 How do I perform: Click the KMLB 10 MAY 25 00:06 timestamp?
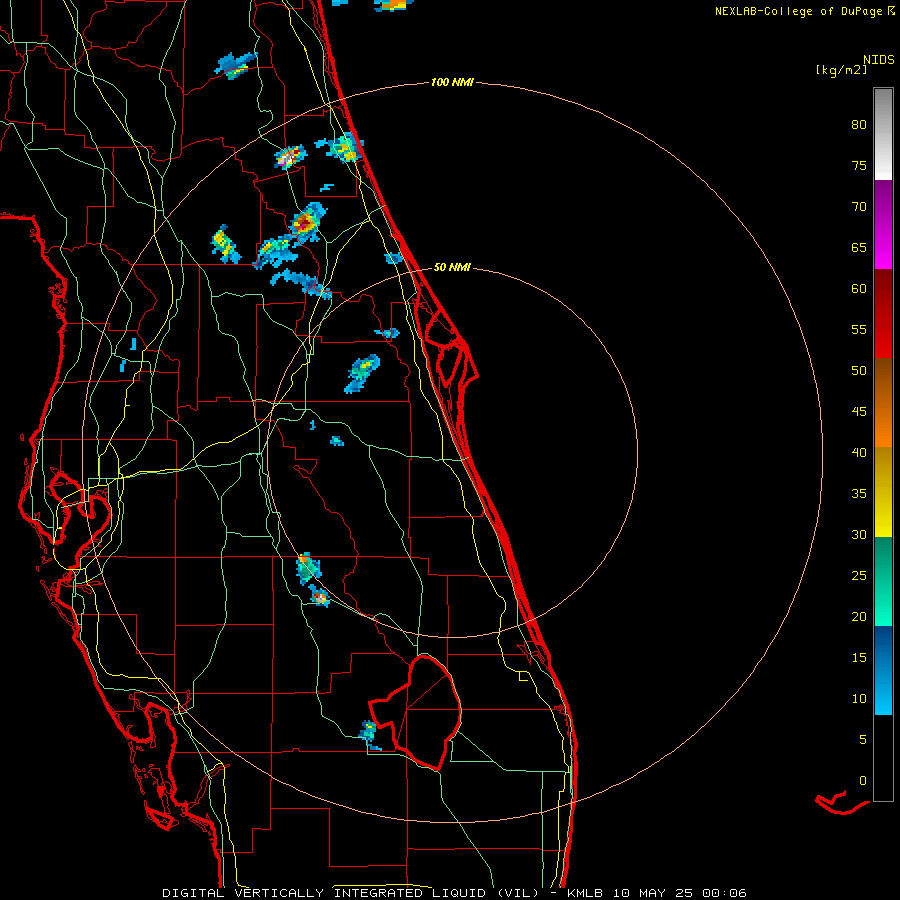(x=657, y=893)
